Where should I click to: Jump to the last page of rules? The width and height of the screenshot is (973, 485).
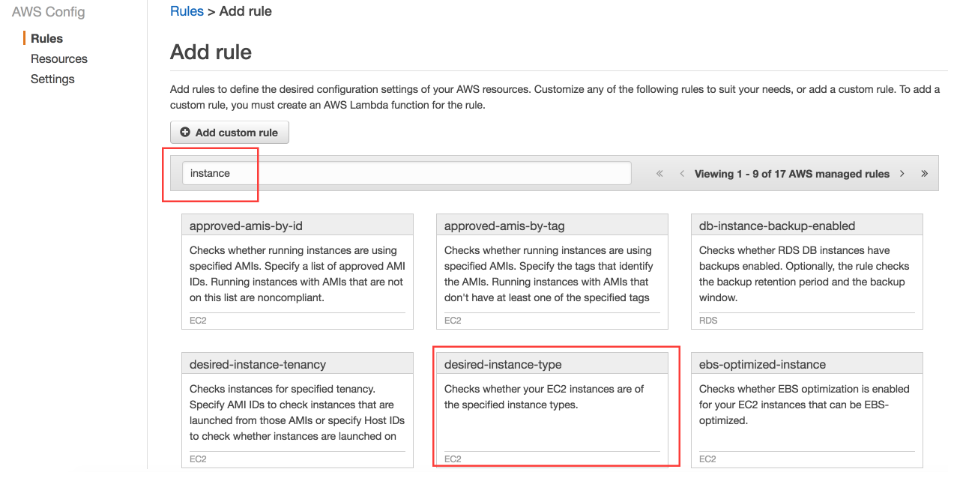click(x=925, y=174)
